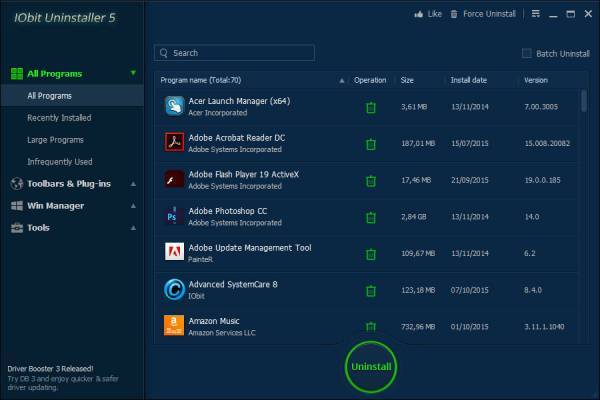Screen dimensions: 600x400
Task: Sort by the Install date column header
Action: pos(468,80)
